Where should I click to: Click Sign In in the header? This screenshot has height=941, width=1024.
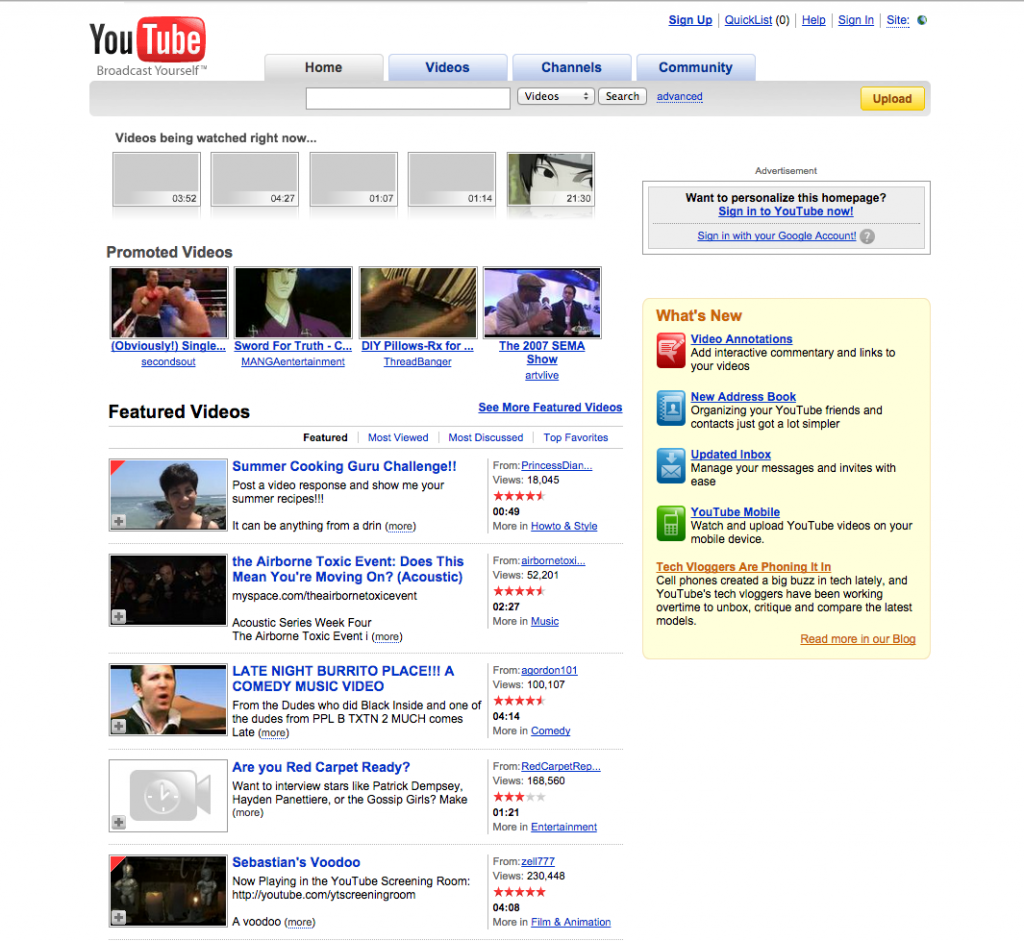pyautogui.click(x=856, y=20)
